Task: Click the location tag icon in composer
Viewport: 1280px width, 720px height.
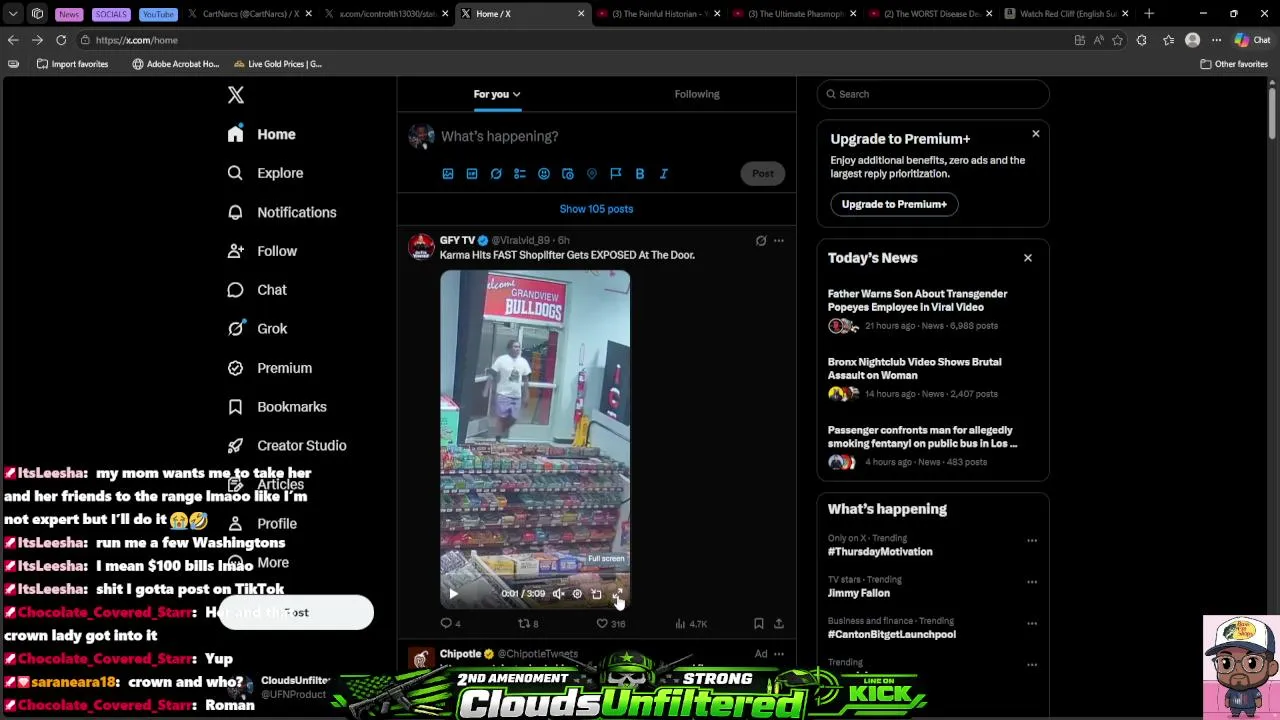Action: coord(592,174)
